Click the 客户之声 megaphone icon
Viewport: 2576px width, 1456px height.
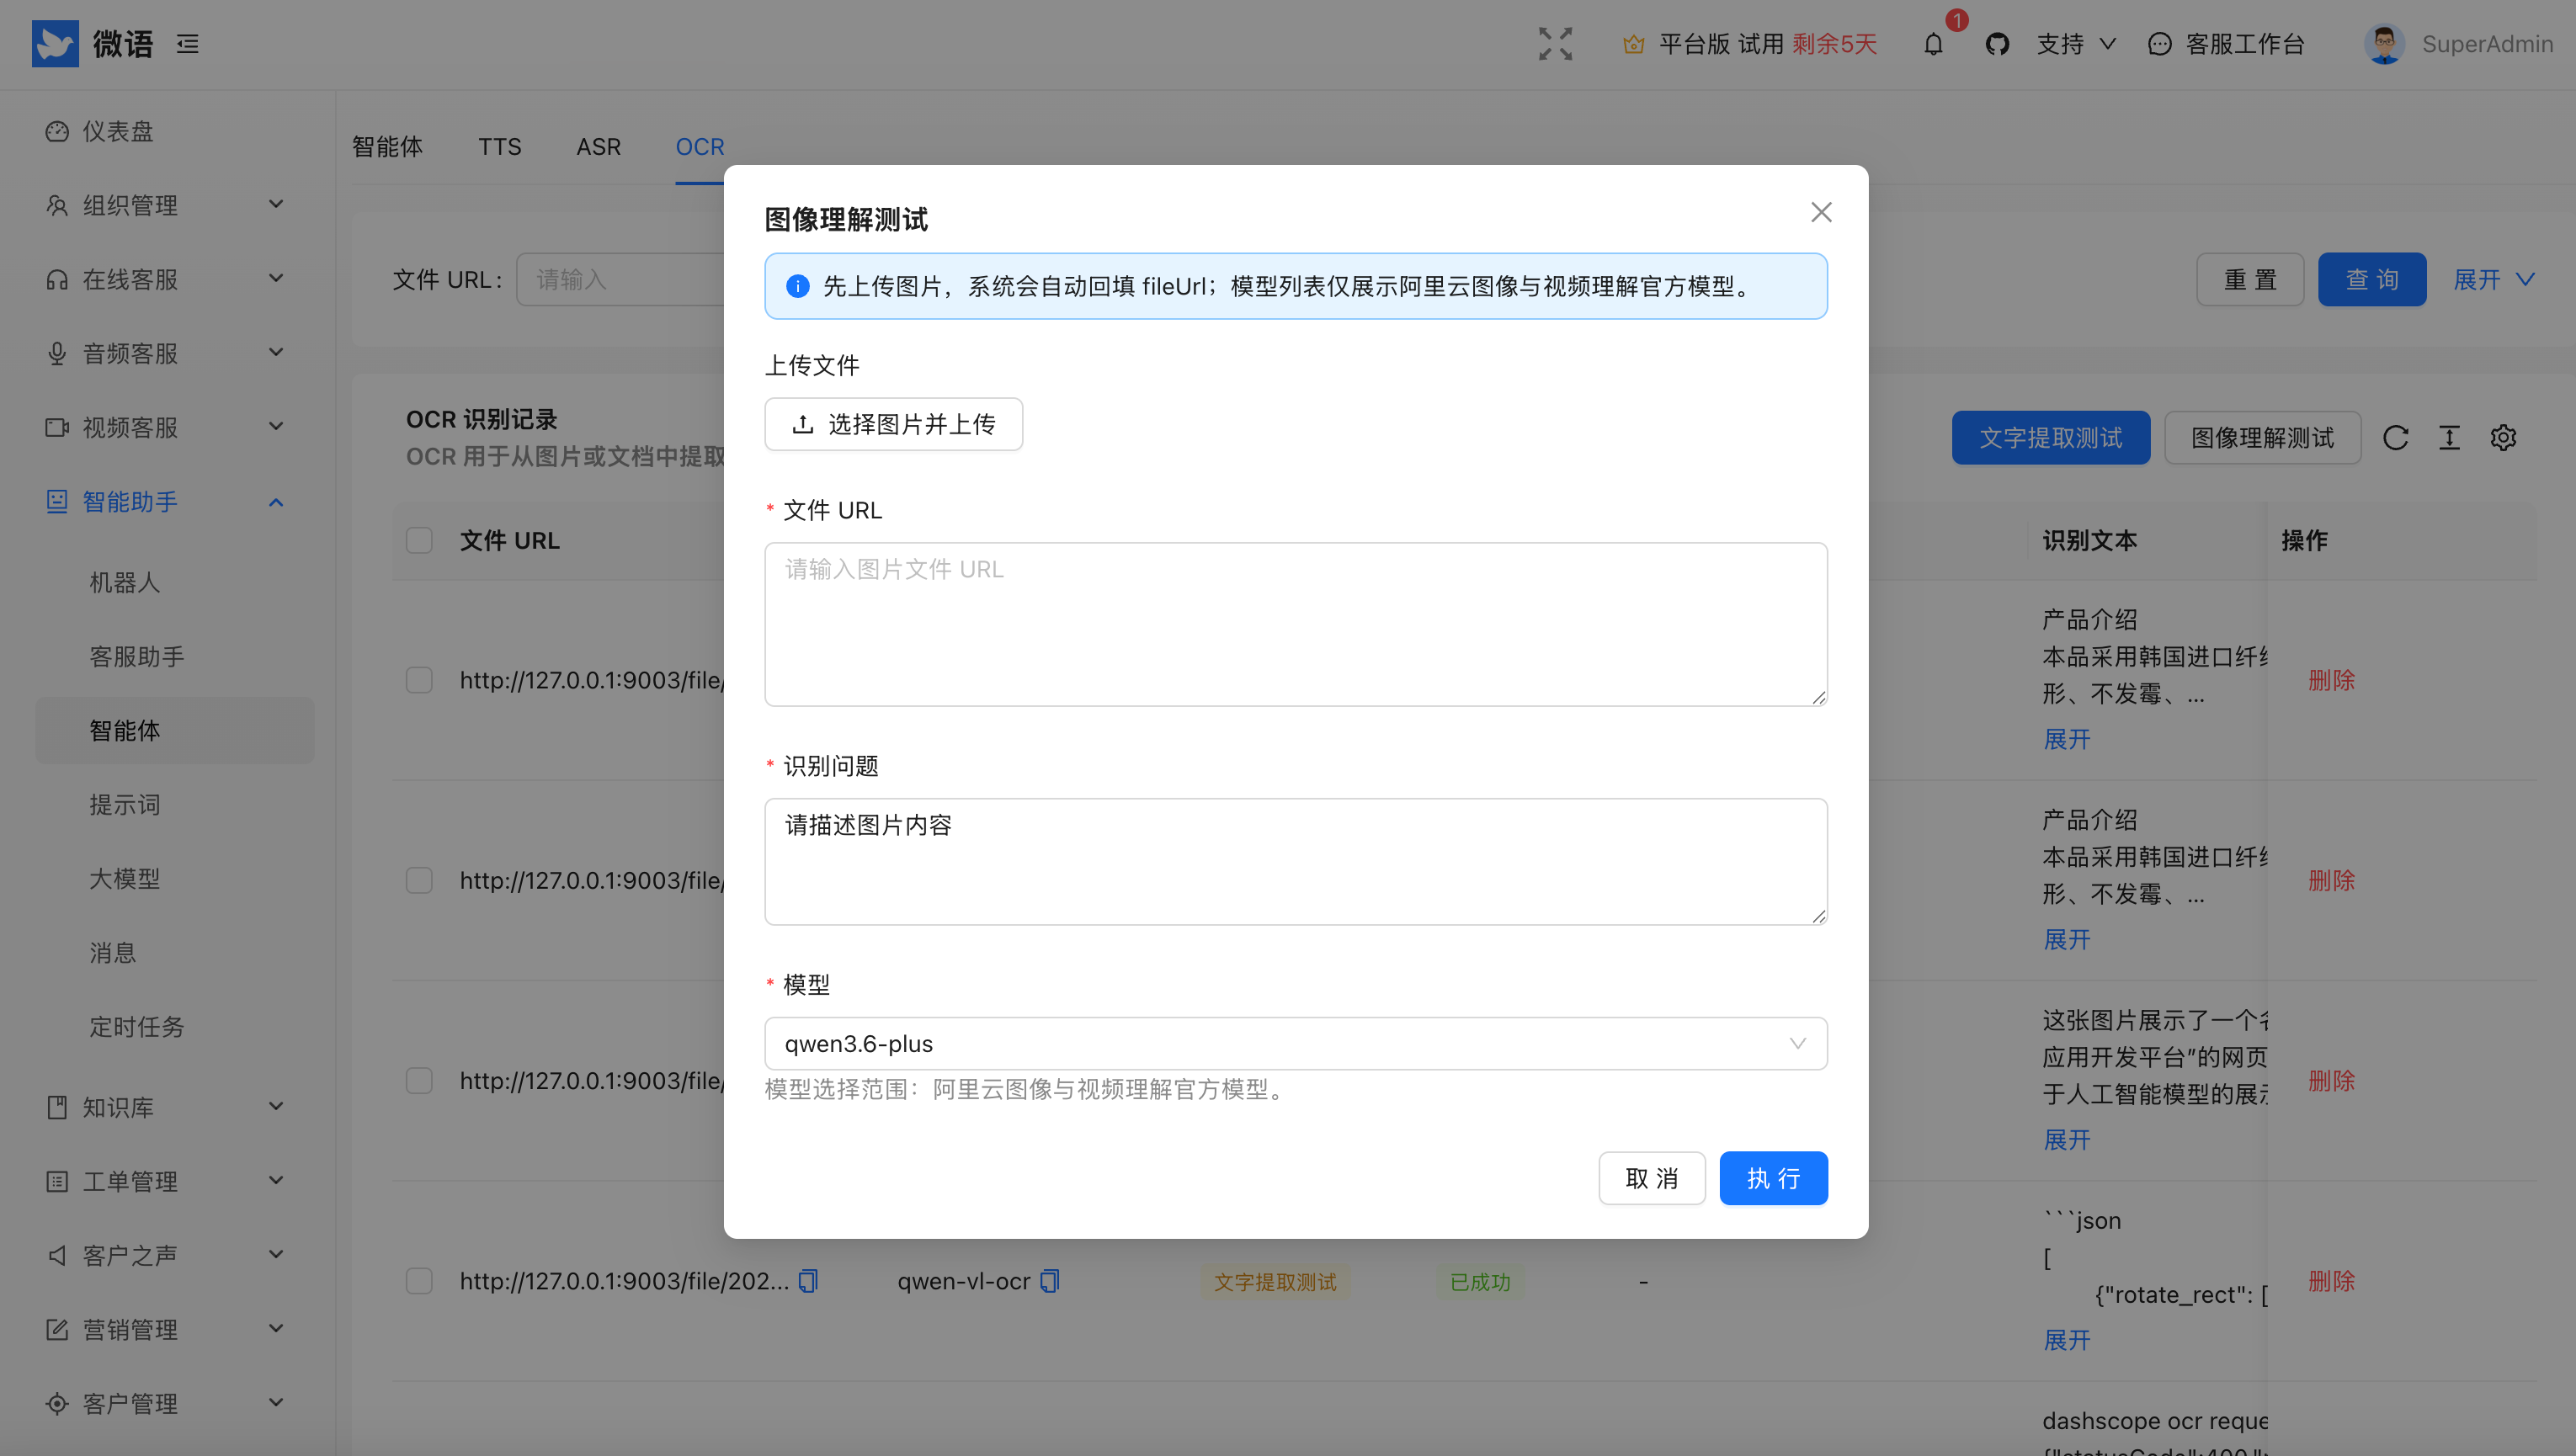click(x=57, y=1255)
